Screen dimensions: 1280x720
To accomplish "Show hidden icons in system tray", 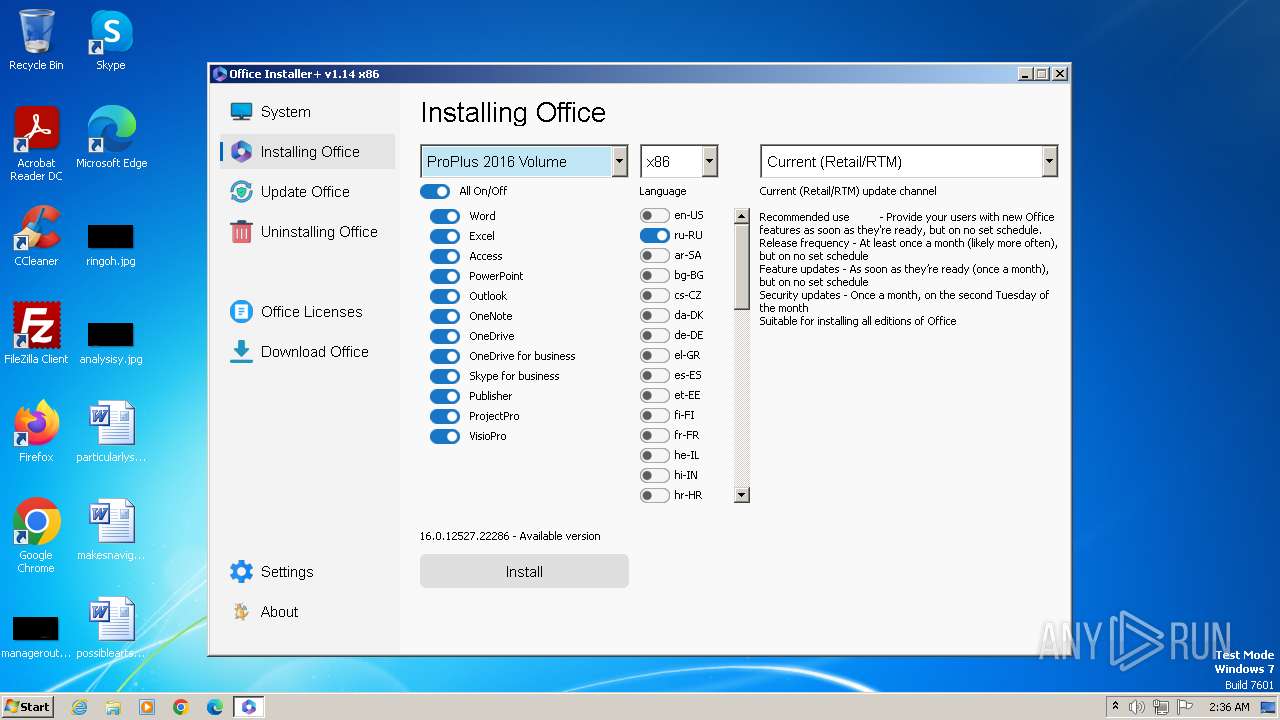I will point(1115,706).
